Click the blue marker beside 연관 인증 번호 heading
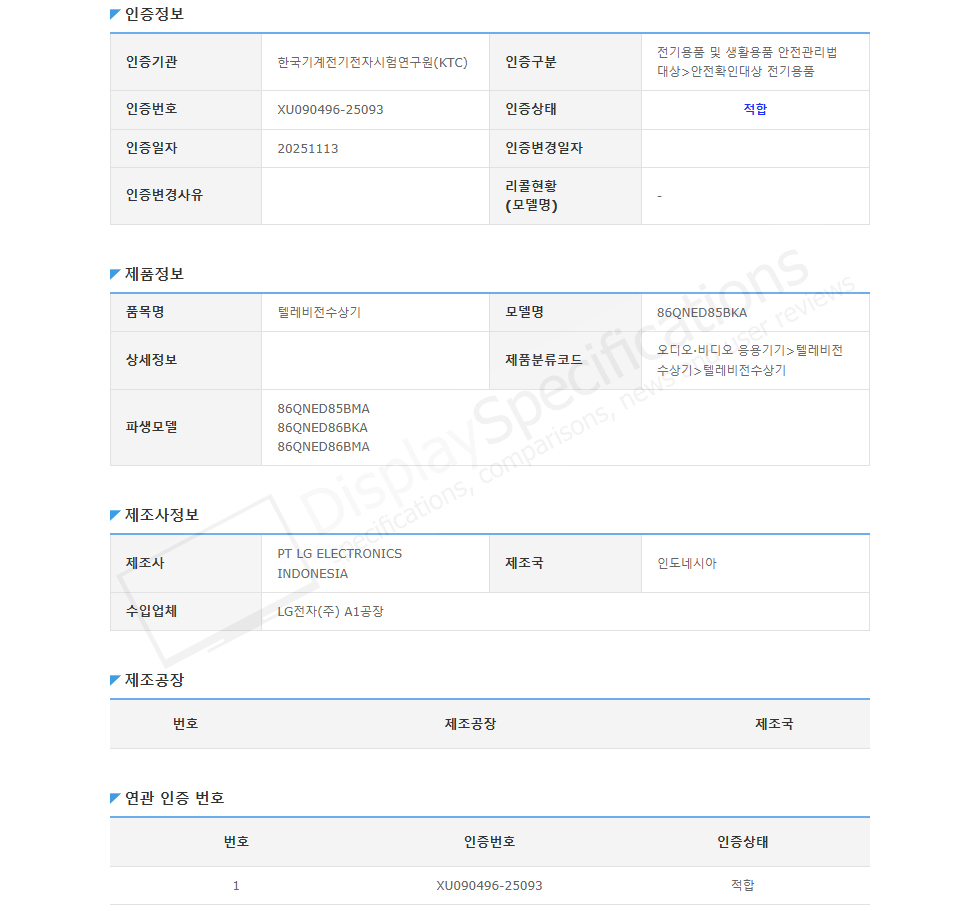 pos(115,798)
